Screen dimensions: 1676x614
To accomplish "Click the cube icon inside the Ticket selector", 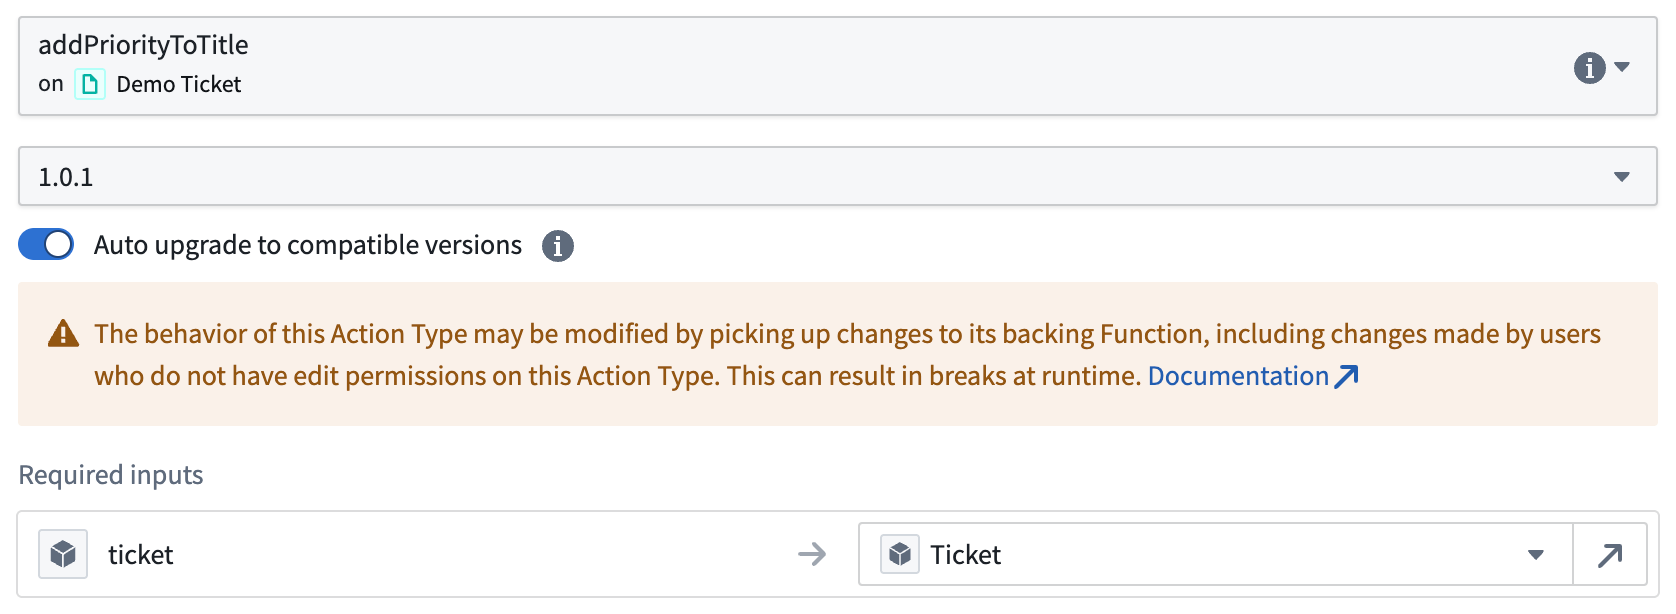I will pos(900,554).
